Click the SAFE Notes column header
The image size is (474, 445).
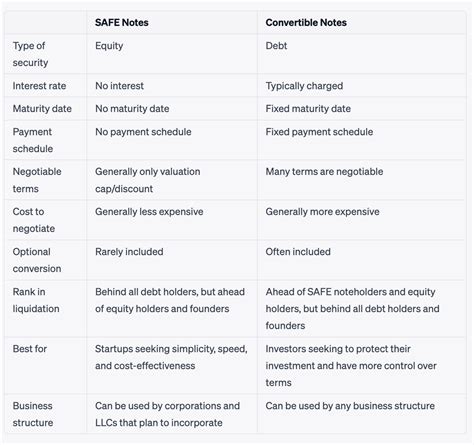122,23
